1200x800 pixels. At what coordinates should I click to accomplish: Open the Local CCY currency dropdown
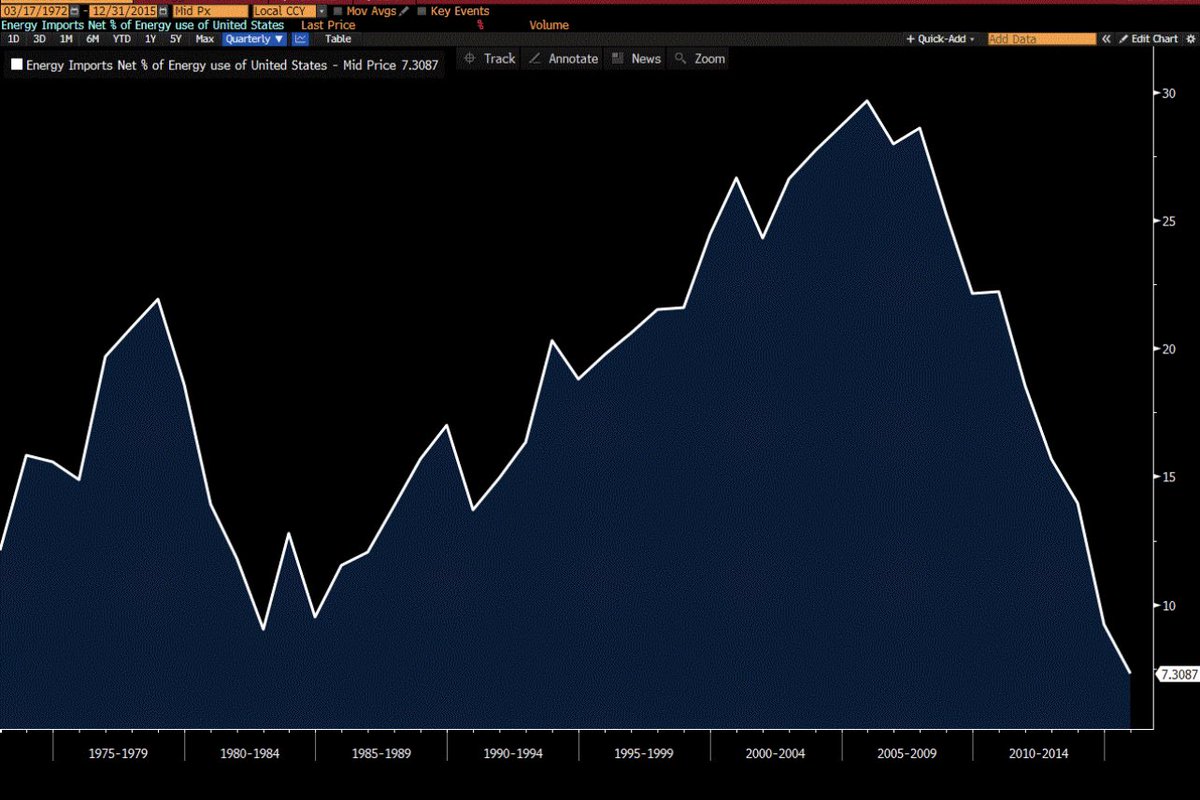(322, 11)
